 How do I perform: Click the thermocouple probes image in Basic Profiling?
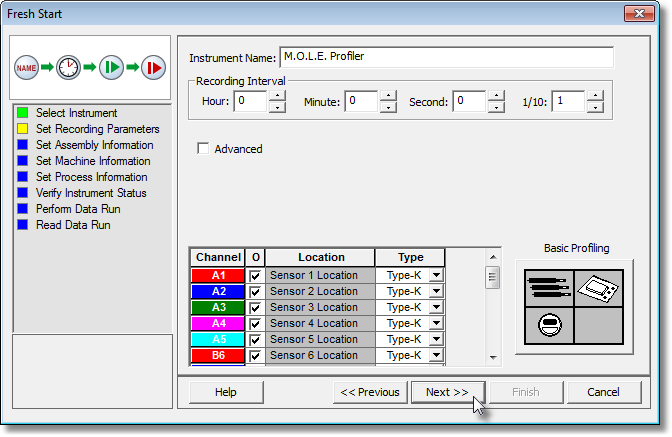click(549, 288)
